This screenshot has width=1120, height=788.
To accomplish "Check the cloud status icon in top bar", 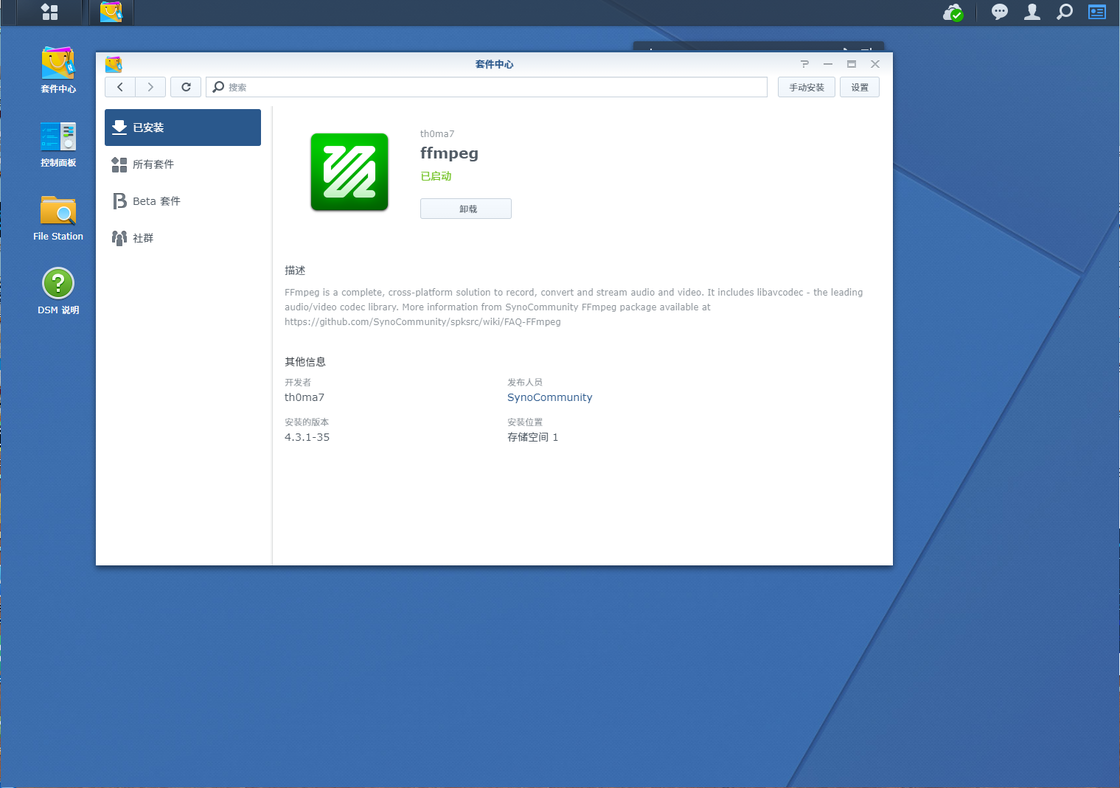I will click(x=953, y=12).
